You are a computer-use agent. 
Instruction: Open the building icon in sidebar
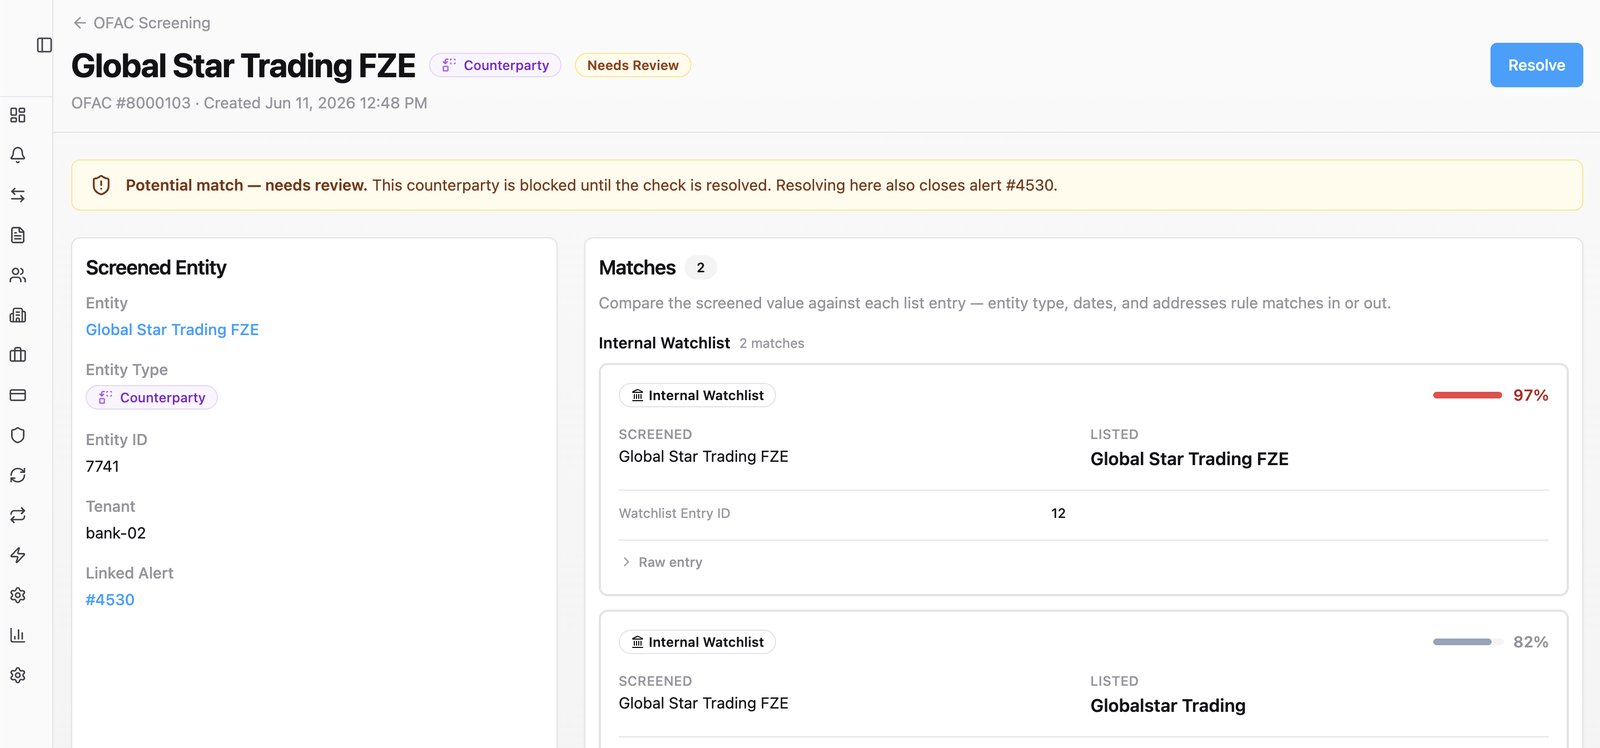click(x=17, y=315)
